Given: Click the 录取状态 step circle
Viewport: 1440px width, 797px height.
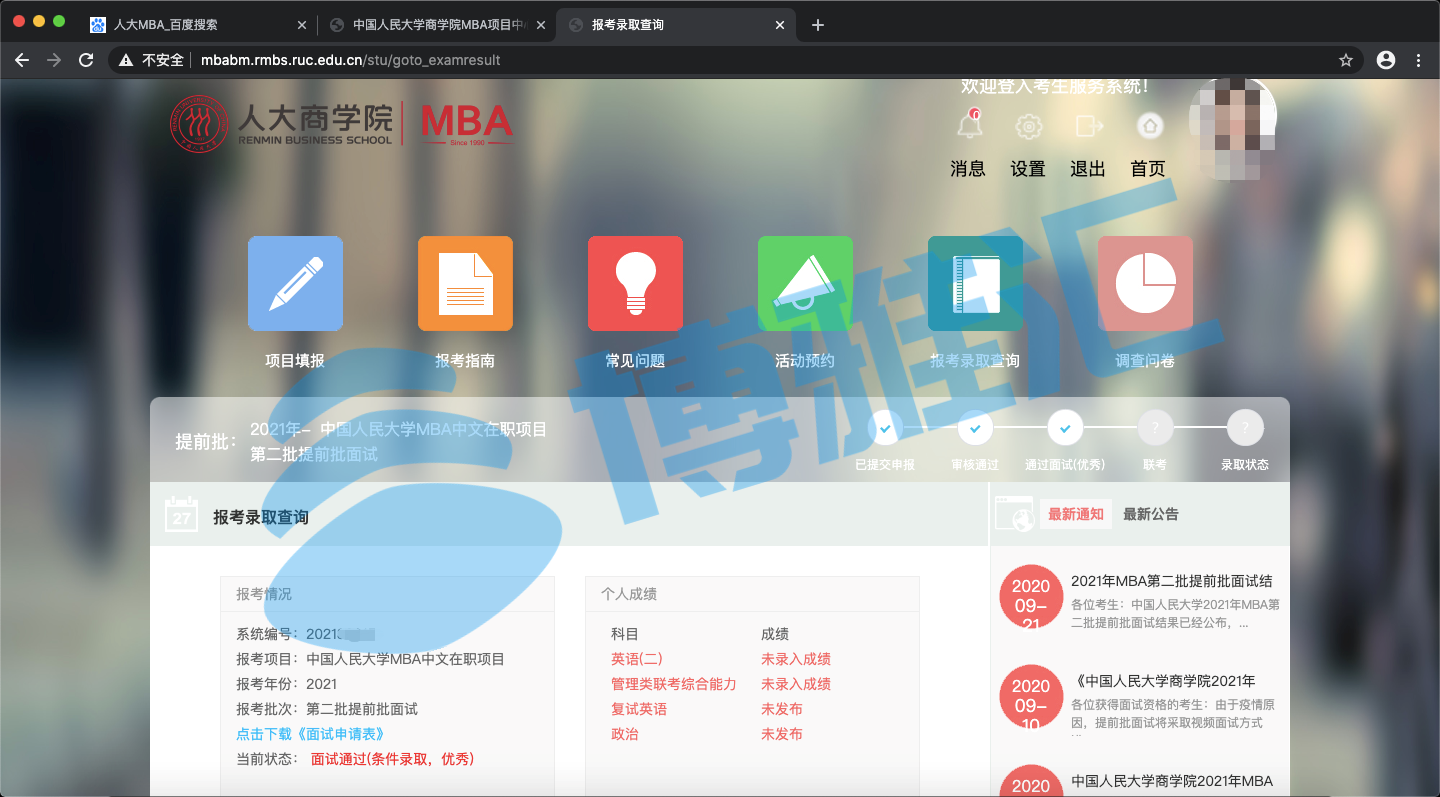Looking at the screenshot, I should [1245, 428].
